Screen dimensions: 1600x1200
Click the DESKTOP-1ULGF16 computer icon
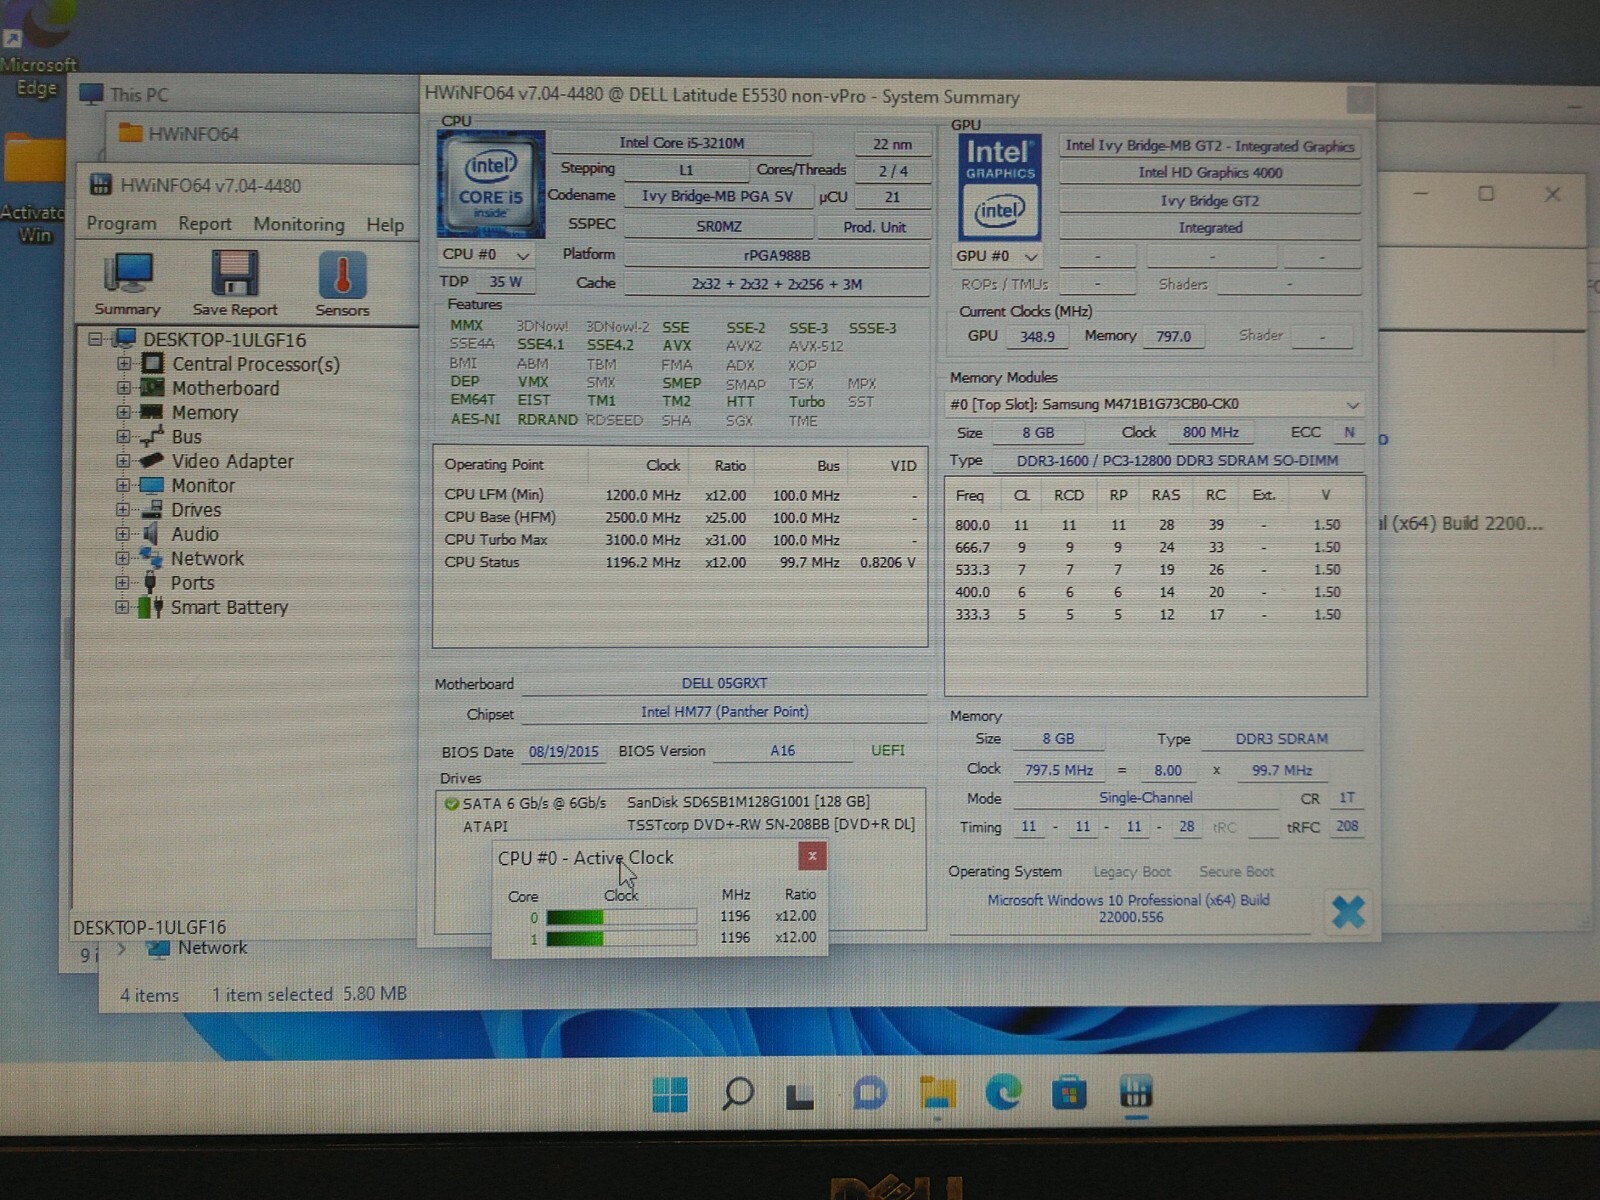[124, 339]
